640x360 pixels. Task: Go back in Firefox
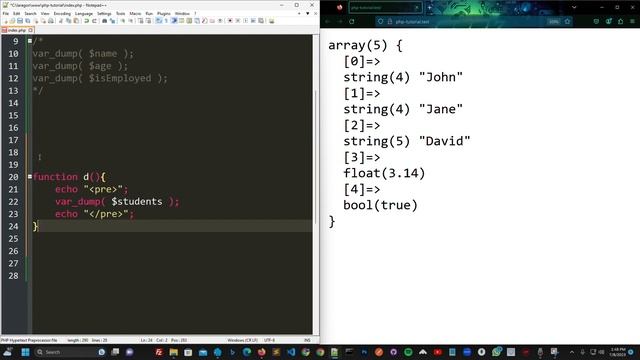[x=328, y=21]
